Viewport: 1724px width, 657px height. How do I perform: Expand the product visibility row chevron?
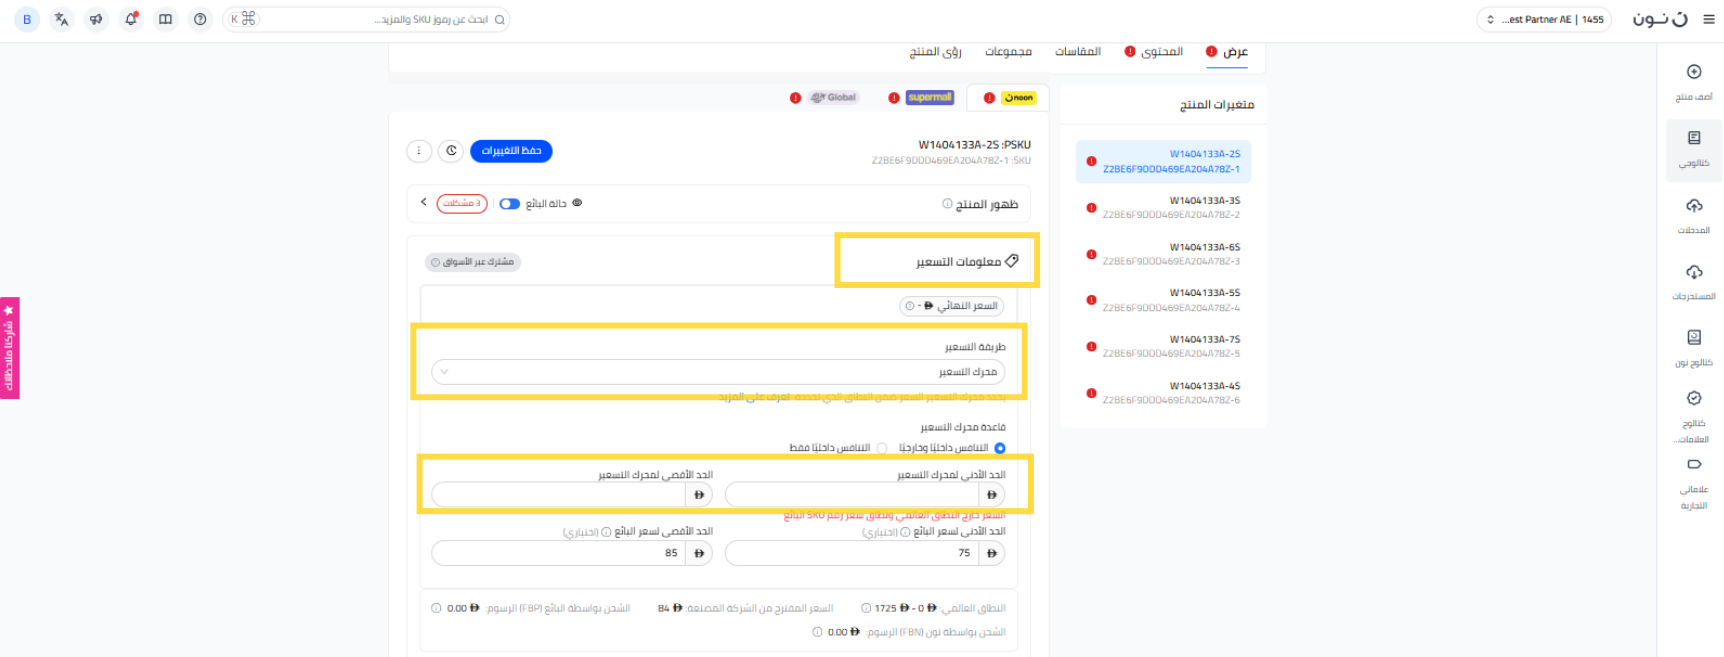pos(424,203)
